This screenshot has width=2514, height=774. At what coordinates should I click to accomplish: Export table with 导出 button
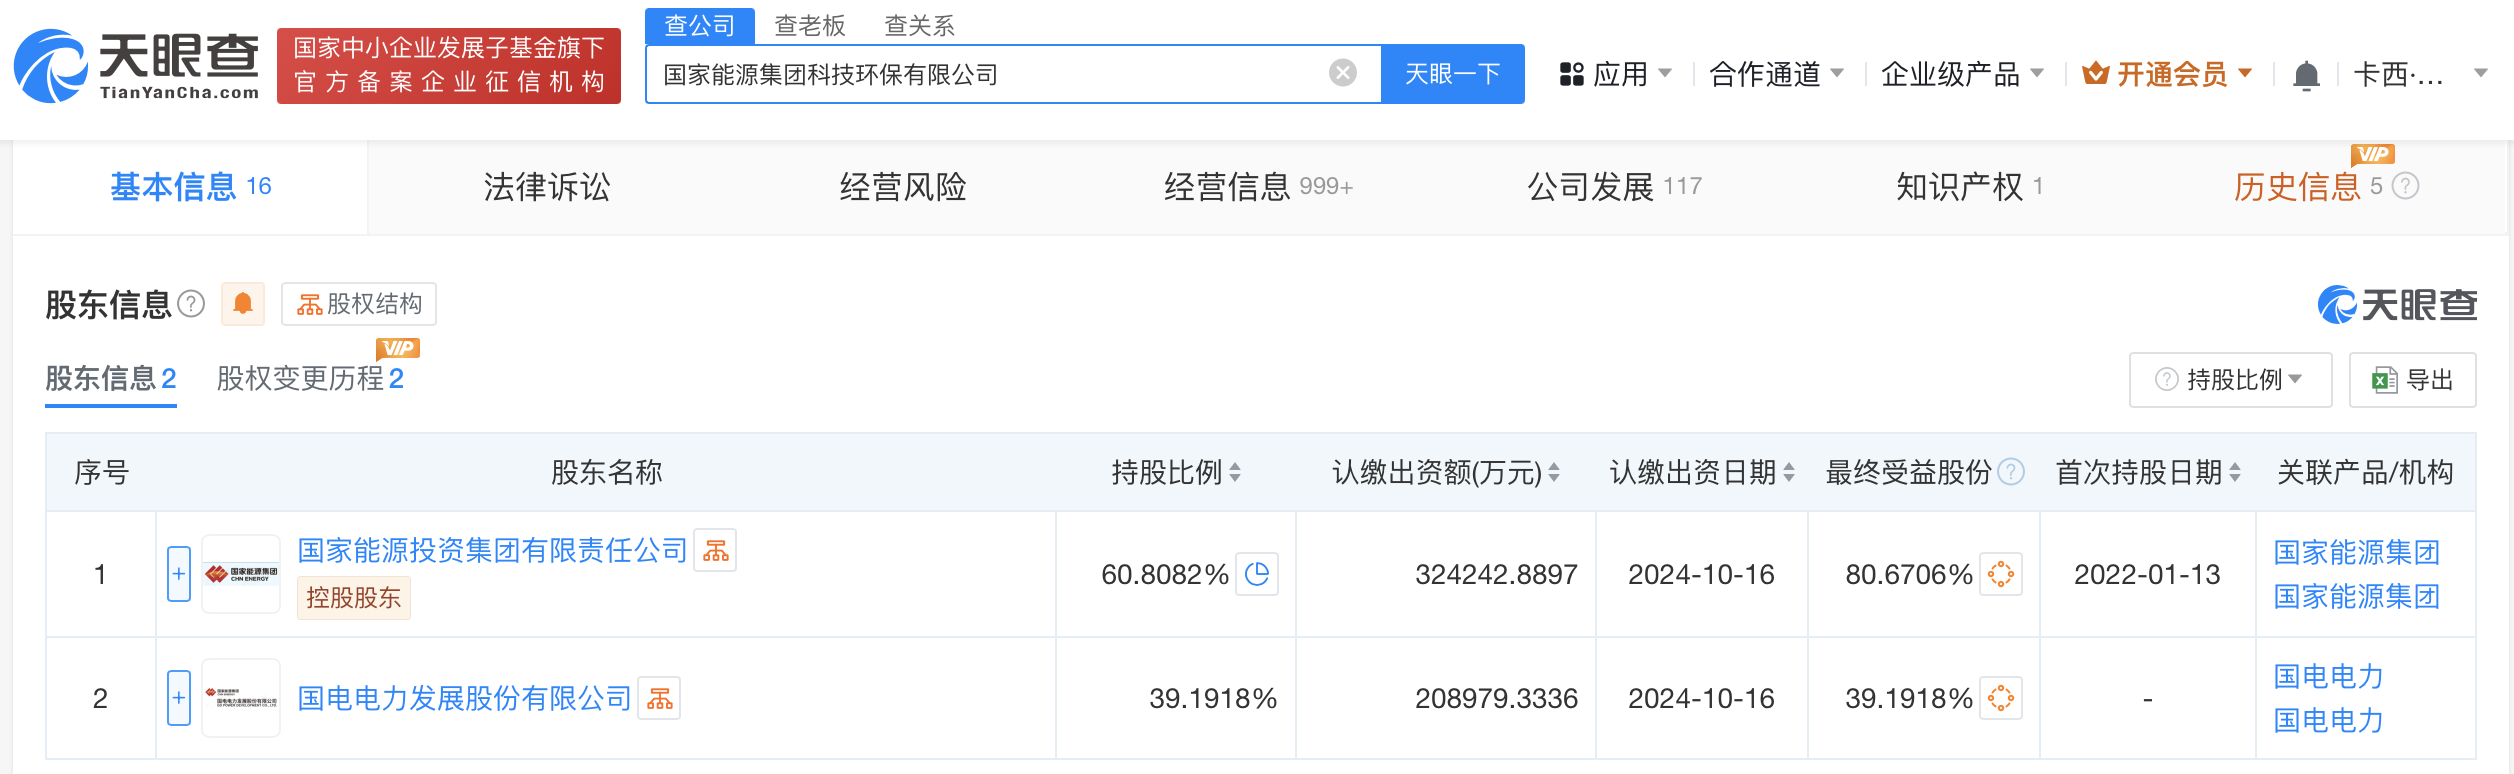point(2412,380)
